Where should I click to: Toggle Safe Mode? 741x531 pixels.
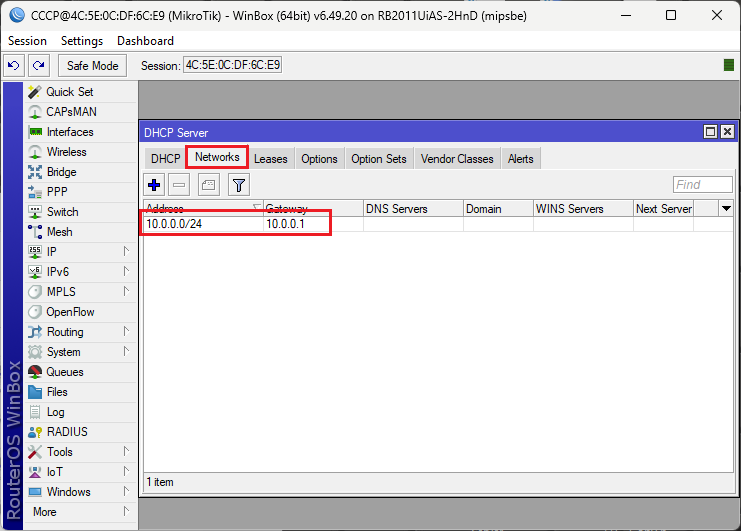[x=92, y=65]
